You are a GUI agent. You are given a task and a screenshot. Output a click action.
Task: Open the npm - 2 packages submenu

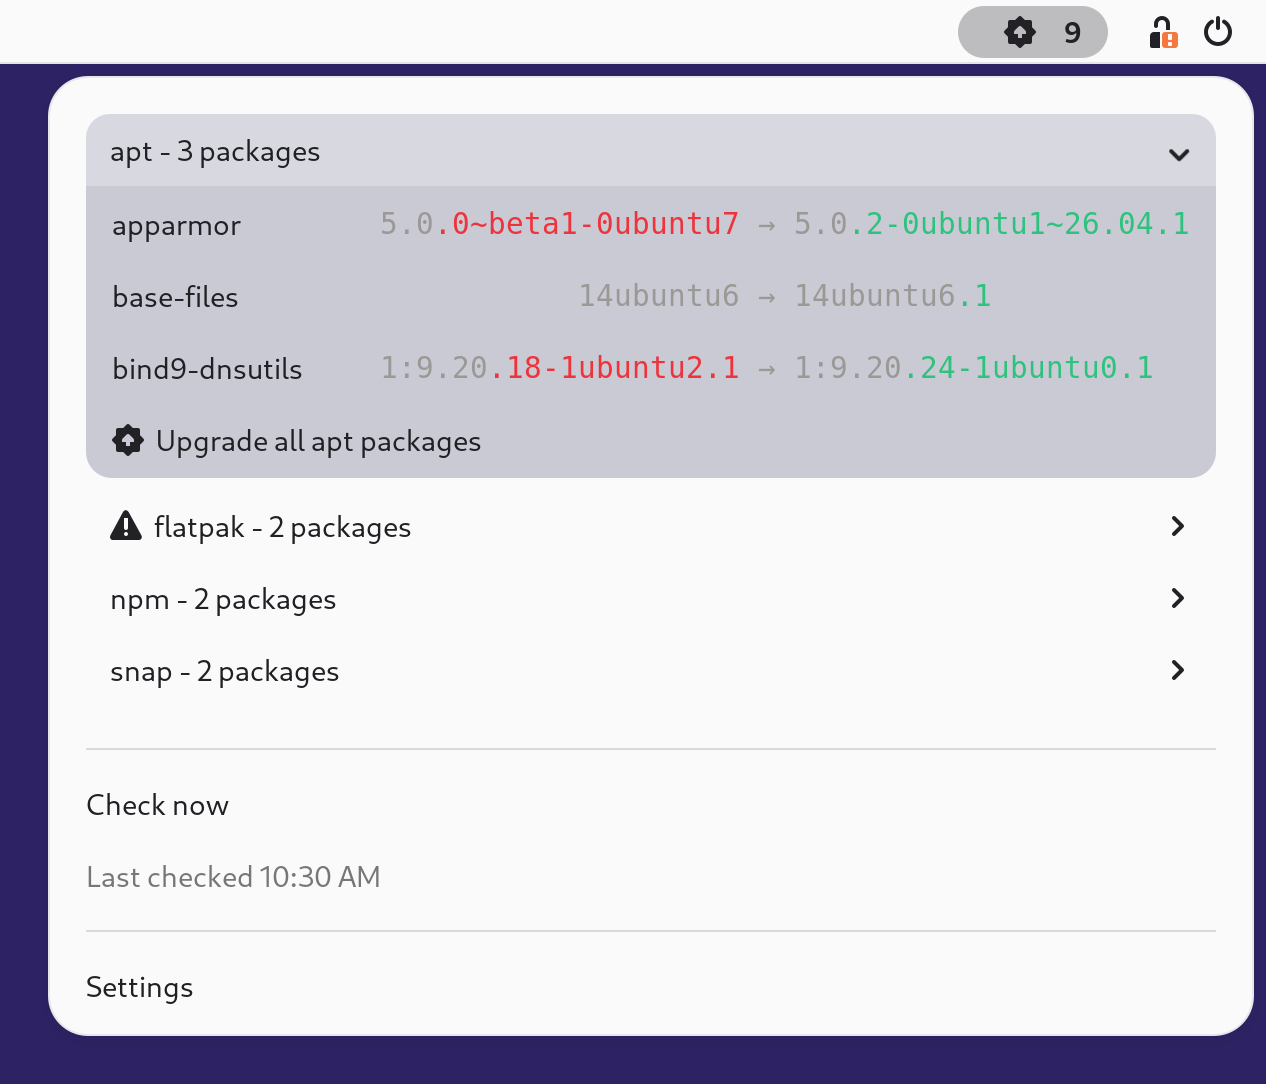[x=651, y=598]
